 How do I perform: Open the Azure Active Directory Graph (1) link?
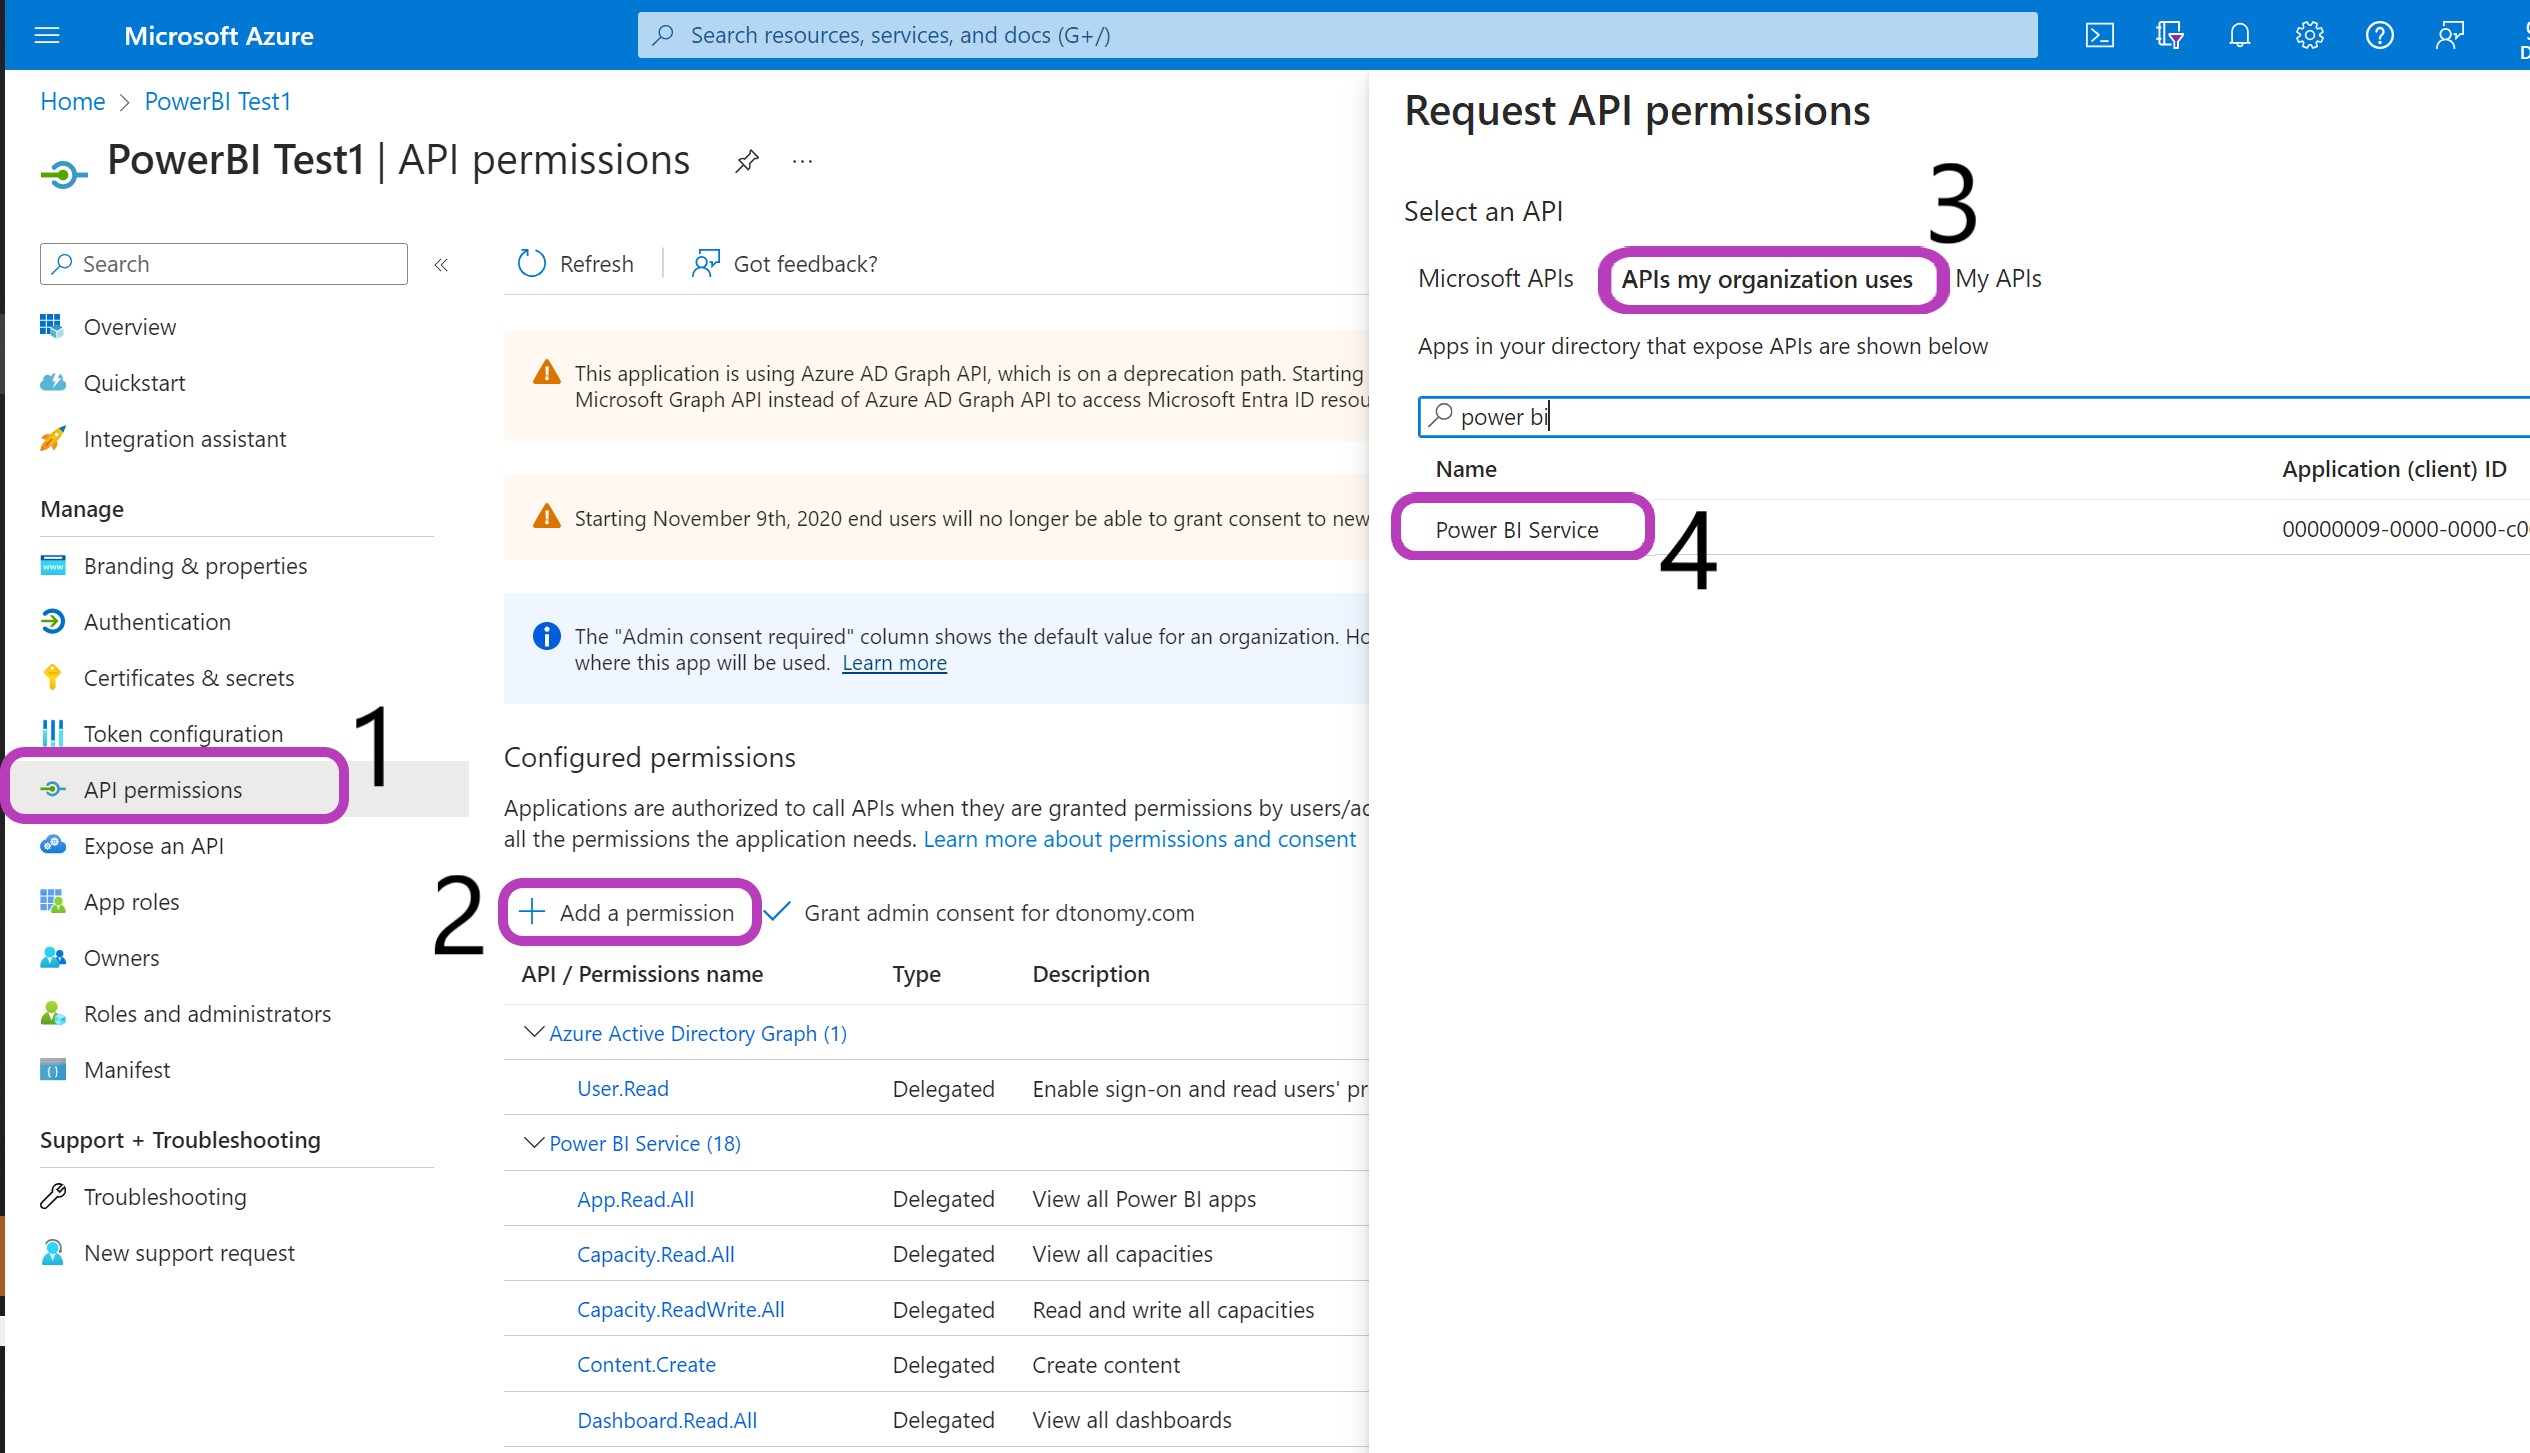pos(698,1034)
